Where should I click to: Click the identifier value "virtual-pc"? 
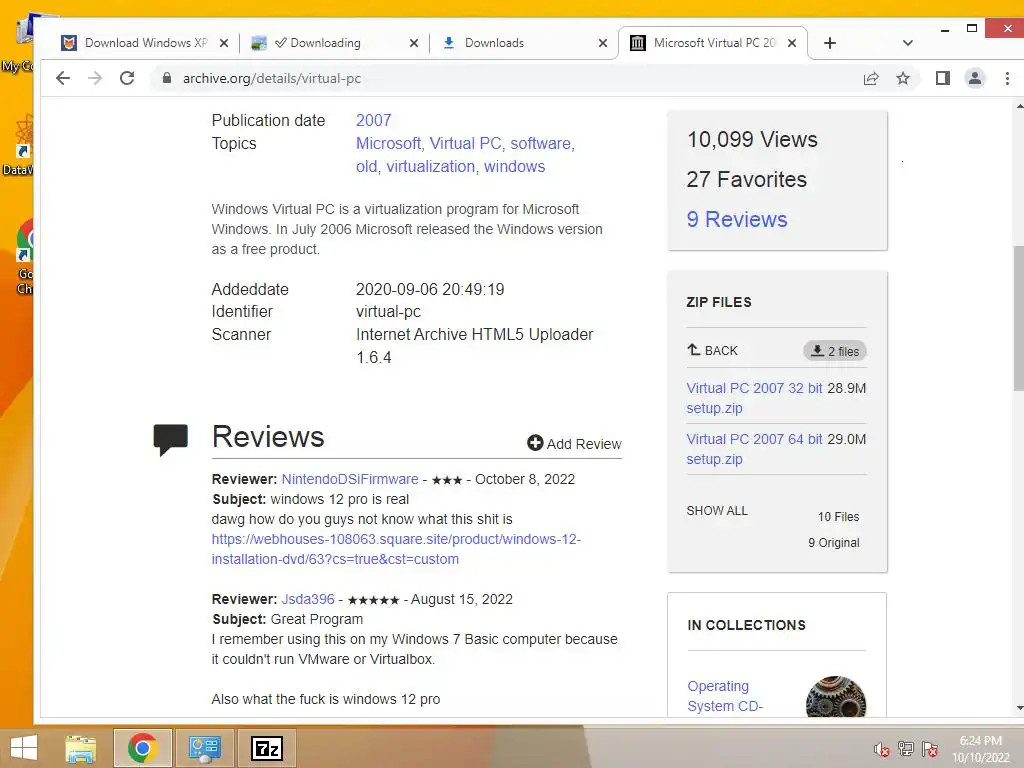(388, 312)
